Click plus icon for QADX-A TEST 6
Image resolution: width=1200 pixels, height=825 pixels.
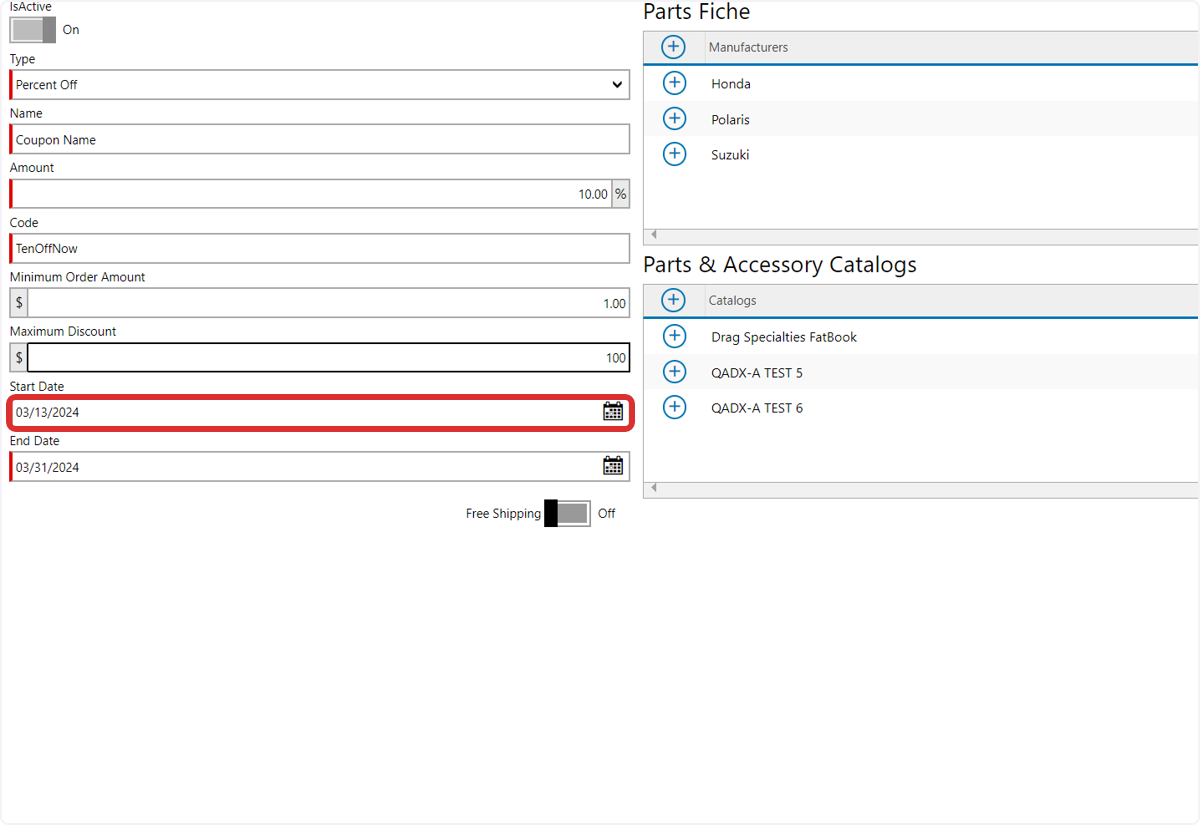675,407
